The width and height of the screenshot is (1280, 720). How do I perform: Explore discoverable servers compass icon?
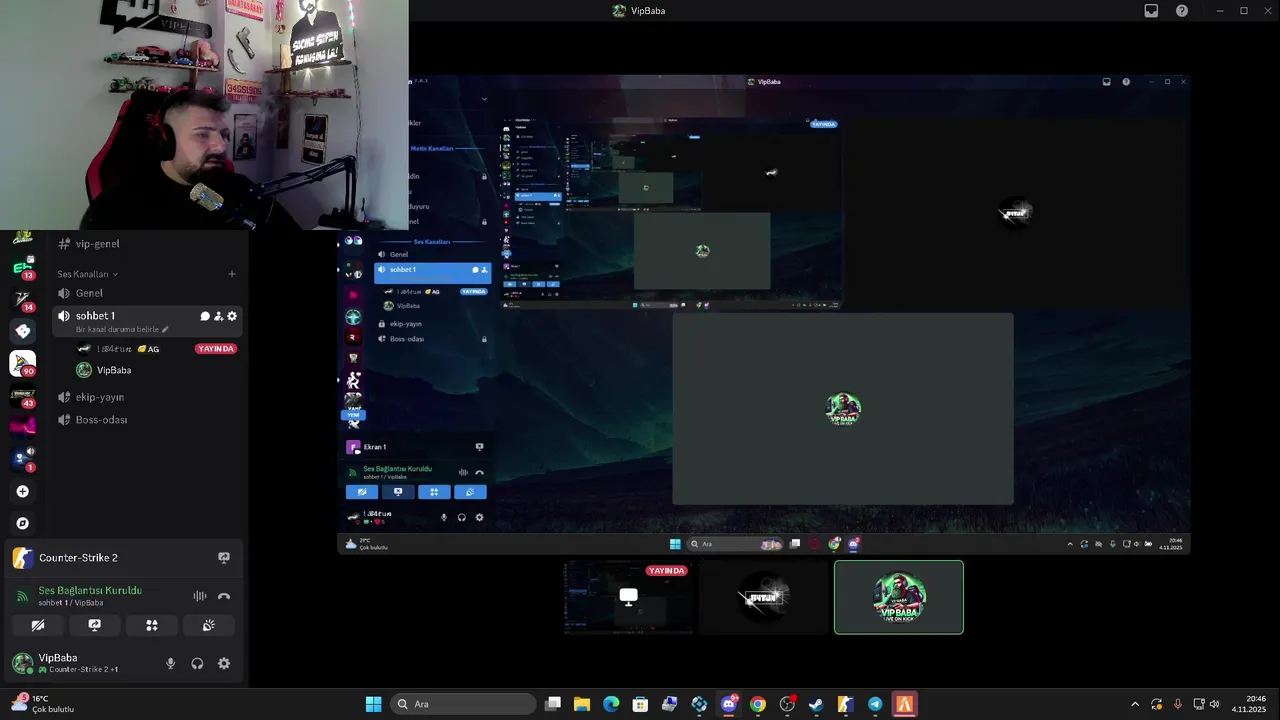click(x=22, y=523)
